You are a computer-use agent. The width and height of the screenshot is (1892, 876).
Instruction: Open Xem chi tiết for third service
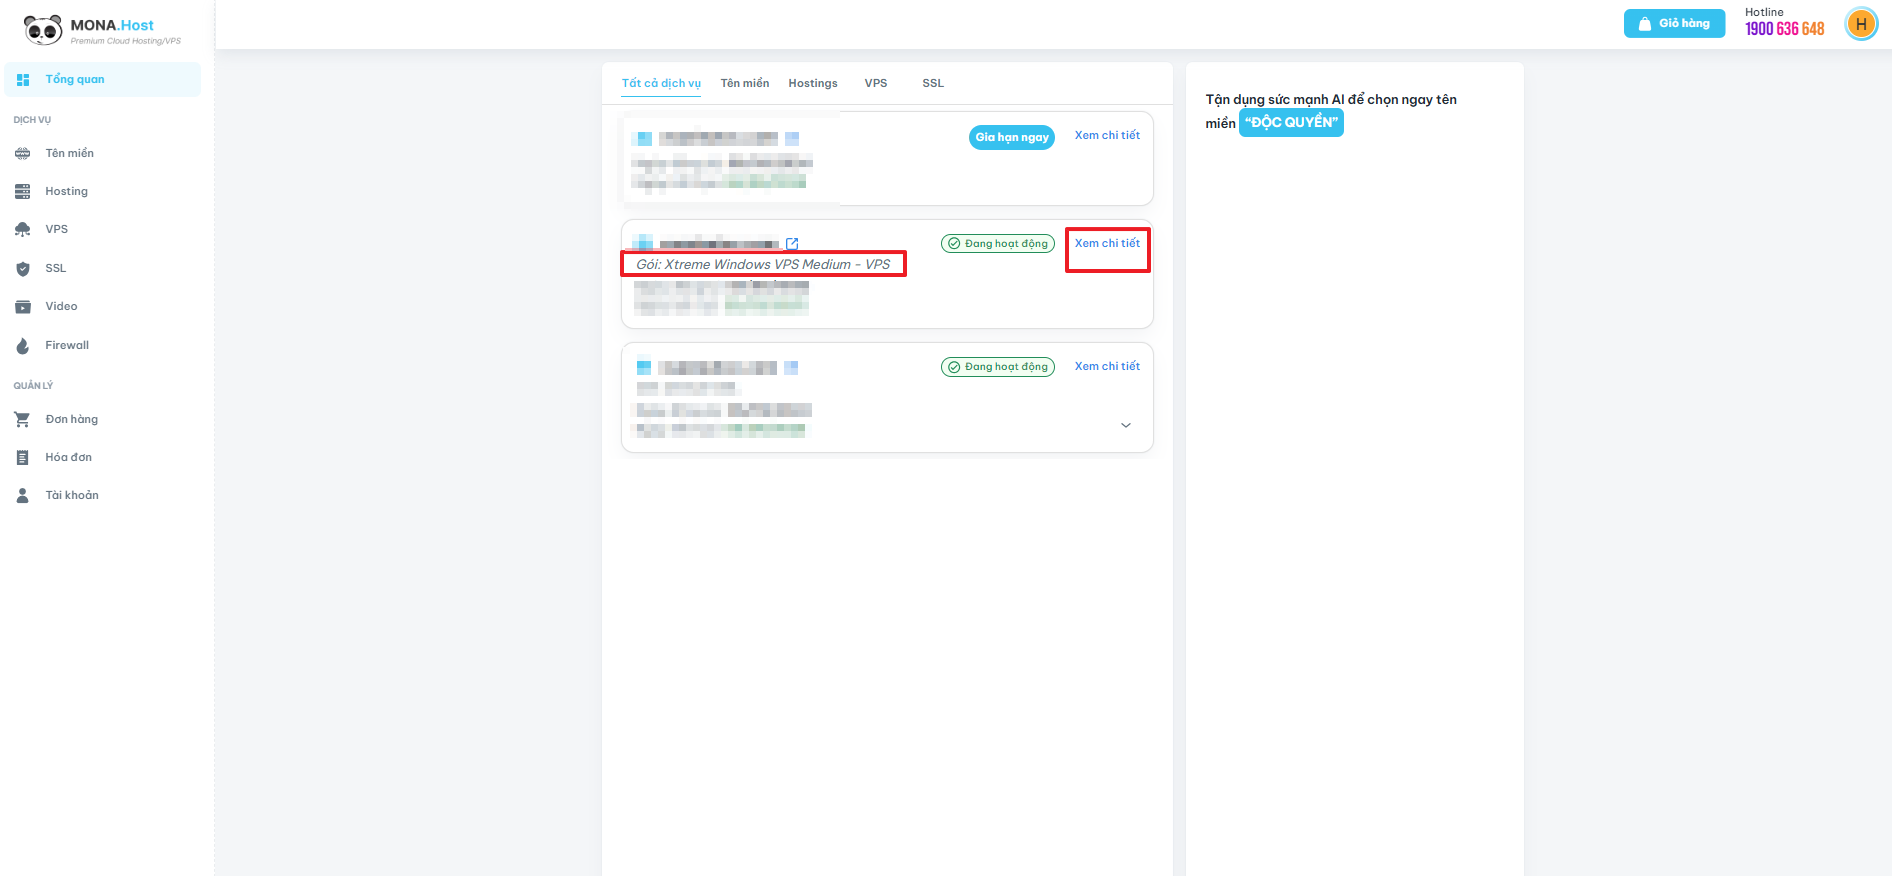[1107, 366]
